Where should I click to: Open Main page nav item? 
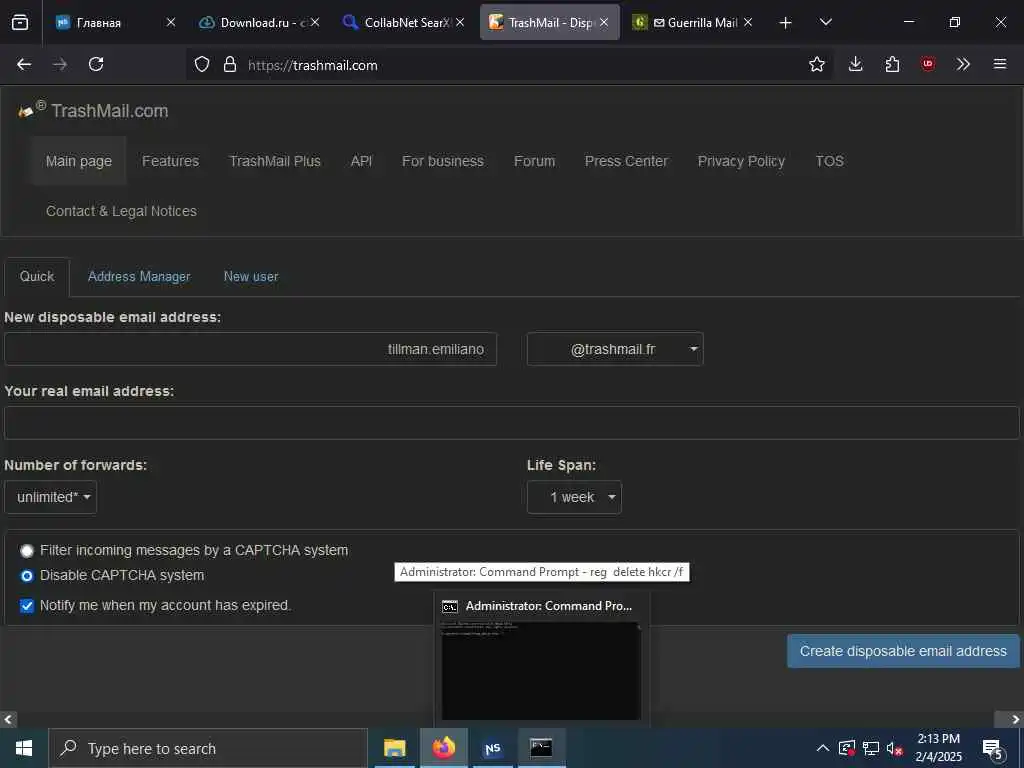coord(78,161)
